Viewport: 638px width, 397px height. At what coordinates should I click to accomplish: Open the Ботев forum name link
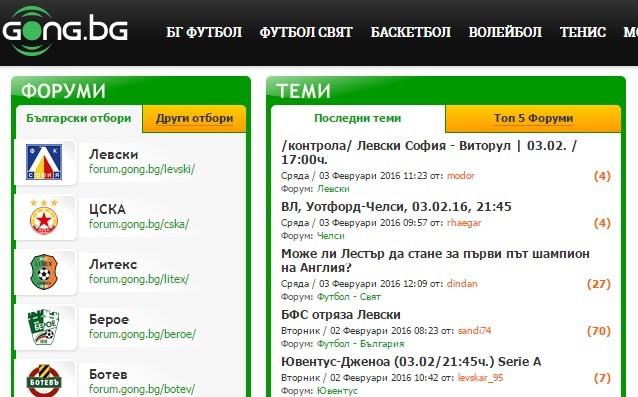click(108, 375)
